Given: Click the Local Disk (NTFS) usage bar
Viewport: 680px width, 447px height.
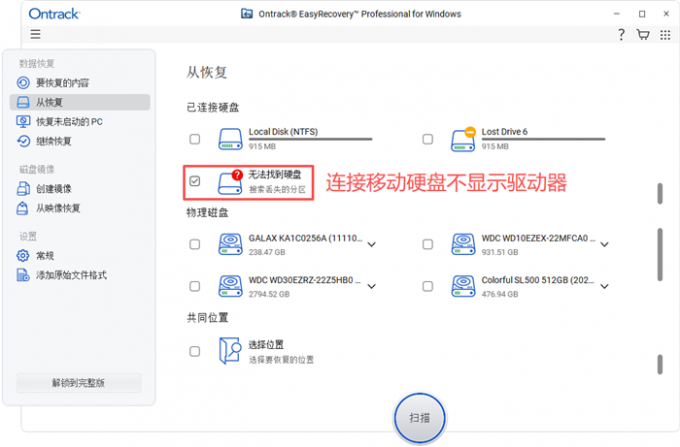Looking at the screenshot, I should pos(311,139).
